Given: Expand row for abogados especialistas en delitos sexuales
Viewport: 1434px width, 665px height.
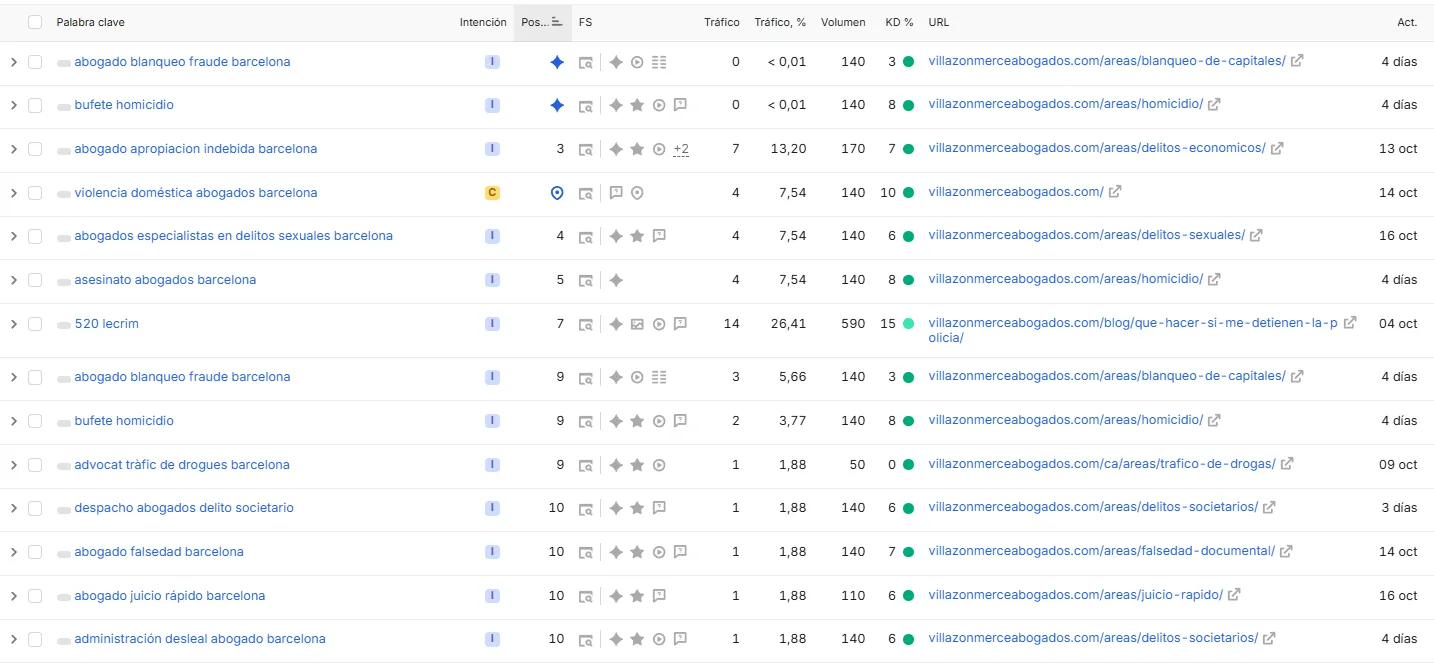Looking at the screenshot, I should click(13, 236).
